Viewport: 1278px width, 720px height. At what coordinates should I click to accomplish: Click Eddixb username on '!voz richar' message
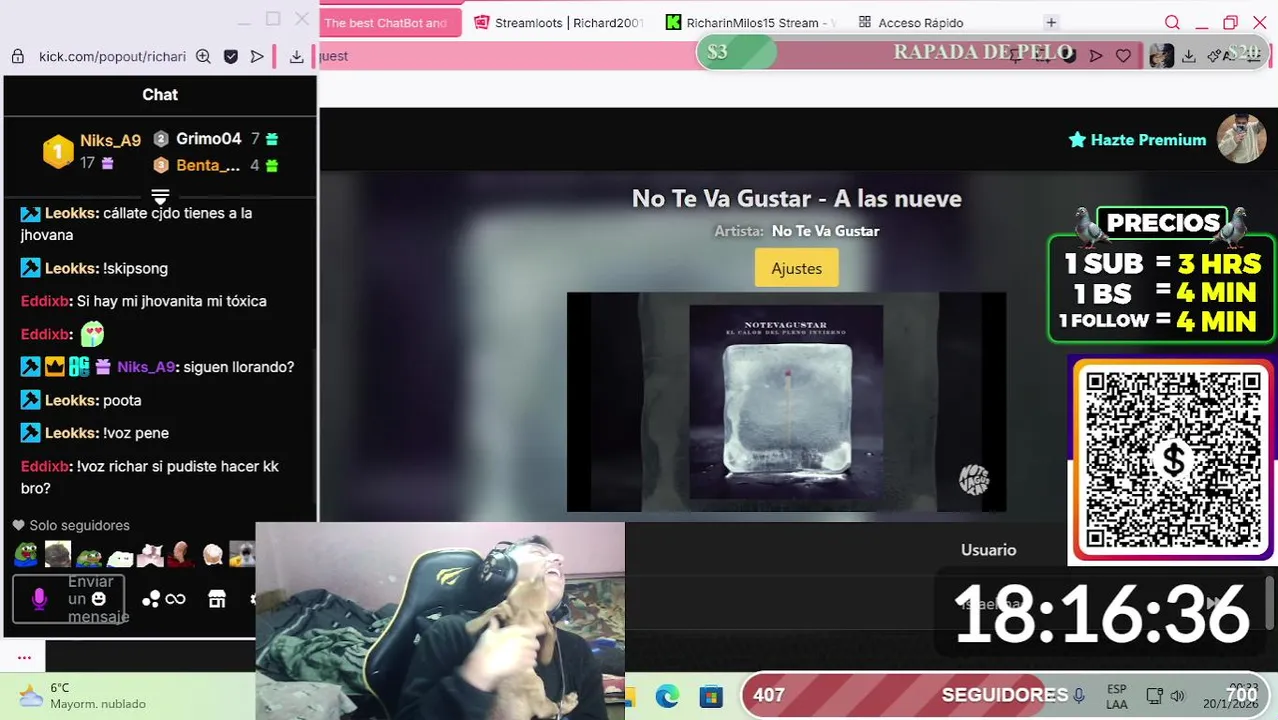(45, 466)
